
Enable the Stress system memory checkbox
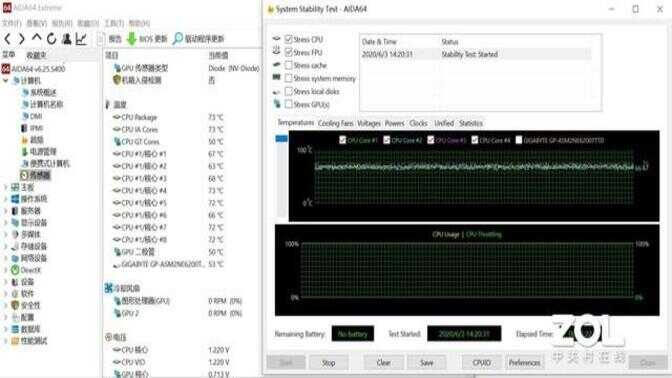(x=288, y=78)
